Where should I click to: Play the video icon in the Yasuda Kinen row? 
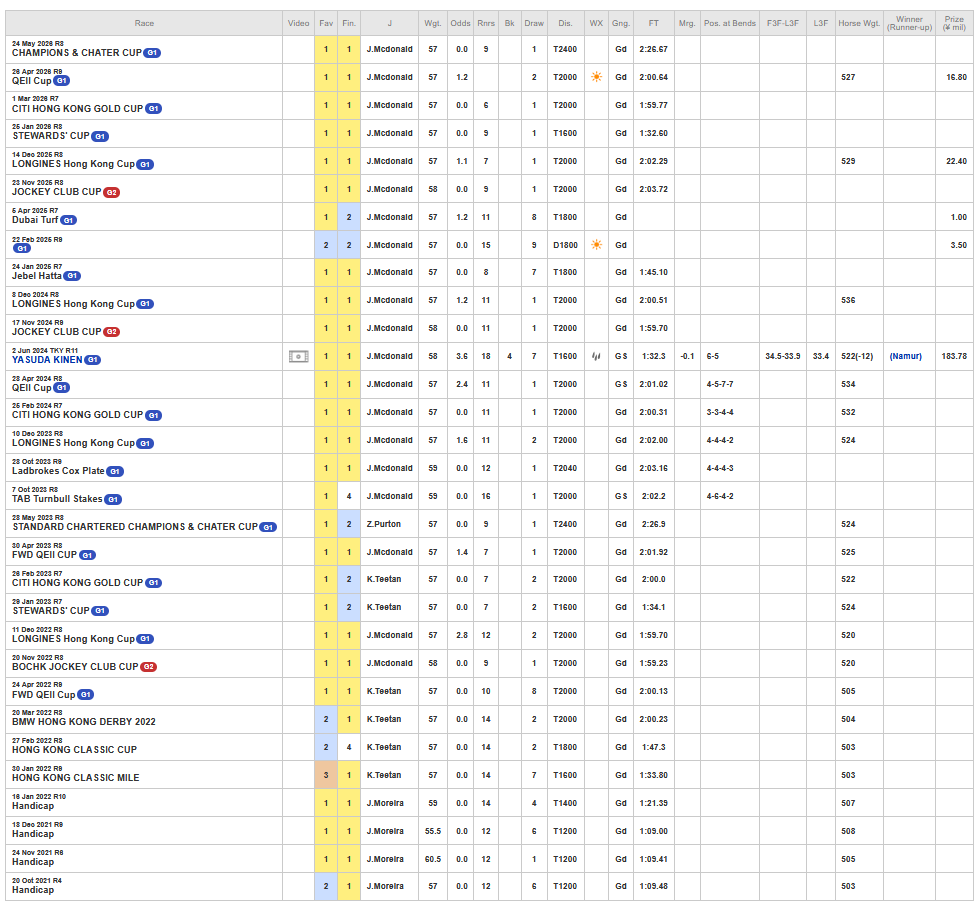coord(298,356)
